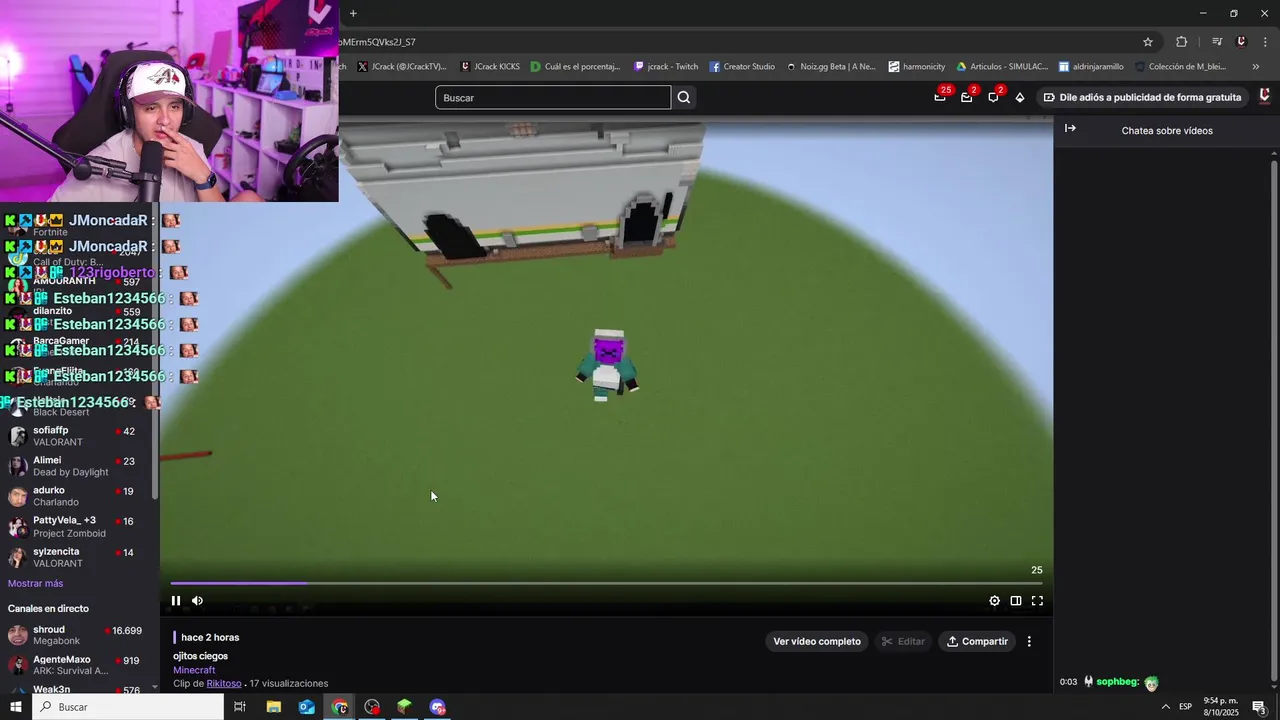Click 'Mostrar más' in sidebar
Viewport: 1280px width, 720px height.
(36, 584)
